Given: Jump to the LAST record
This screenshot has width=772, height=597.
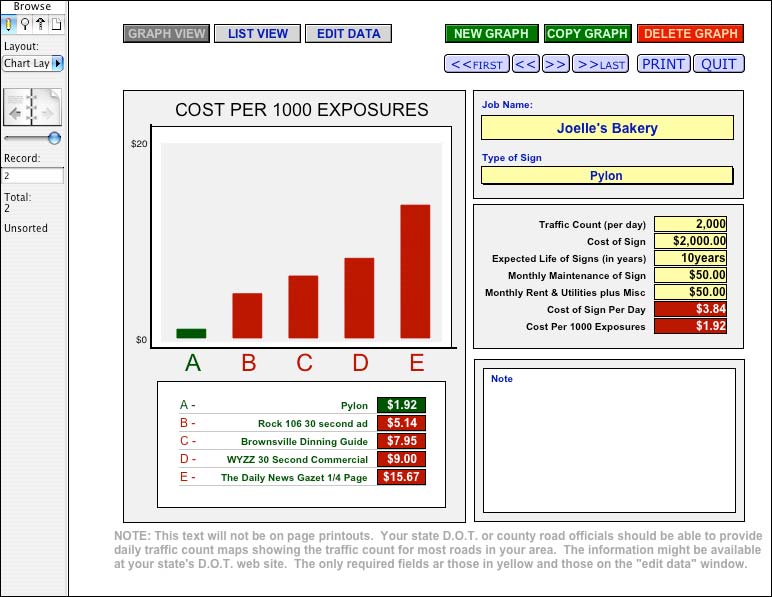Looking at the screenshot, I should 601,64.
